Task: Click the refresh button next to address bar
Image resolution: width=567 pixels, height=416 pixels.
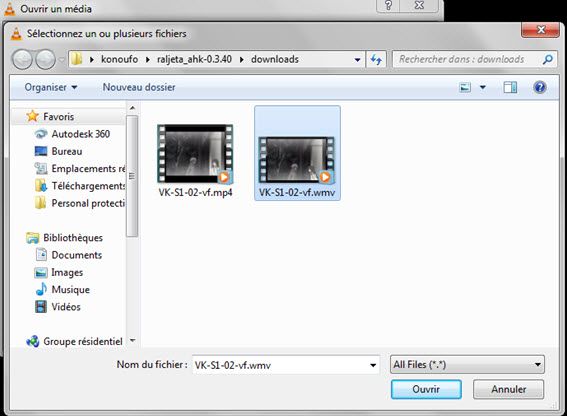Action: click(x=376, y=59)
